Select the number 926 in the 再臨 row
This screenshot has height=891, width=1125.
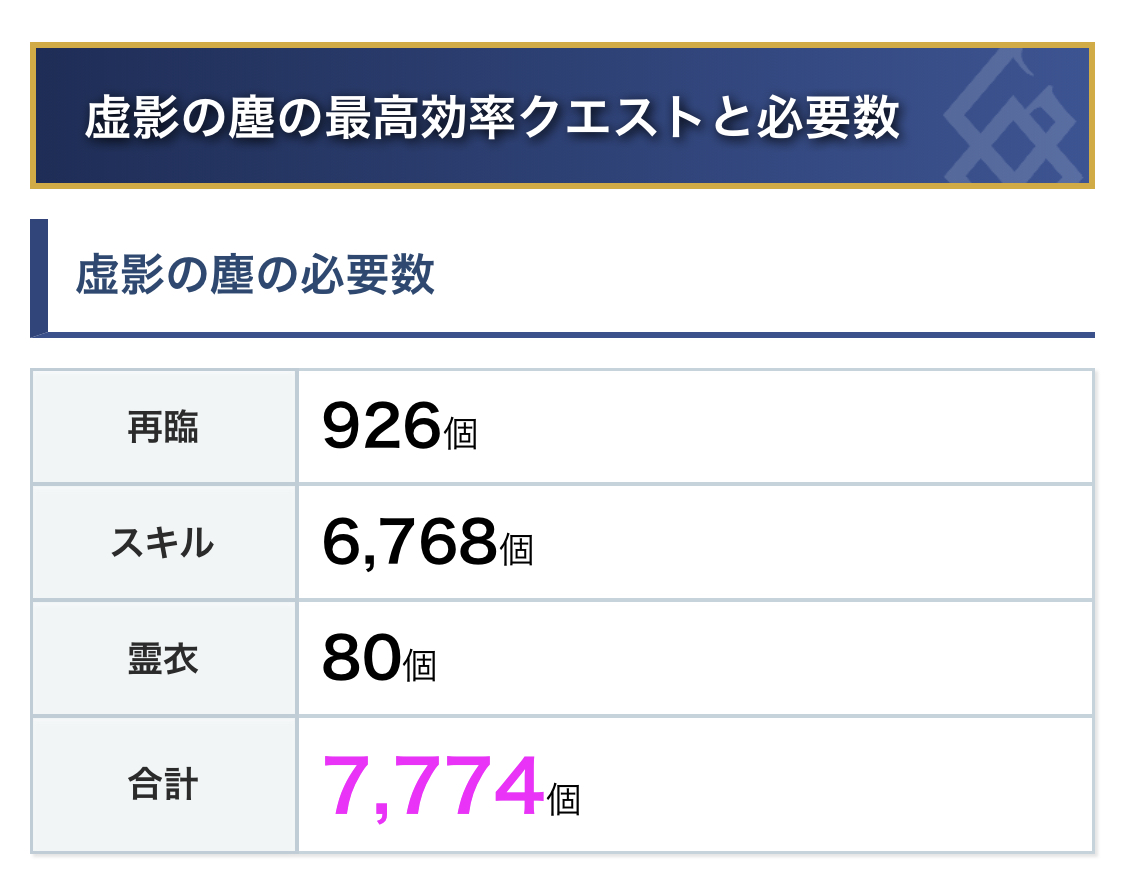coord(381,427)
